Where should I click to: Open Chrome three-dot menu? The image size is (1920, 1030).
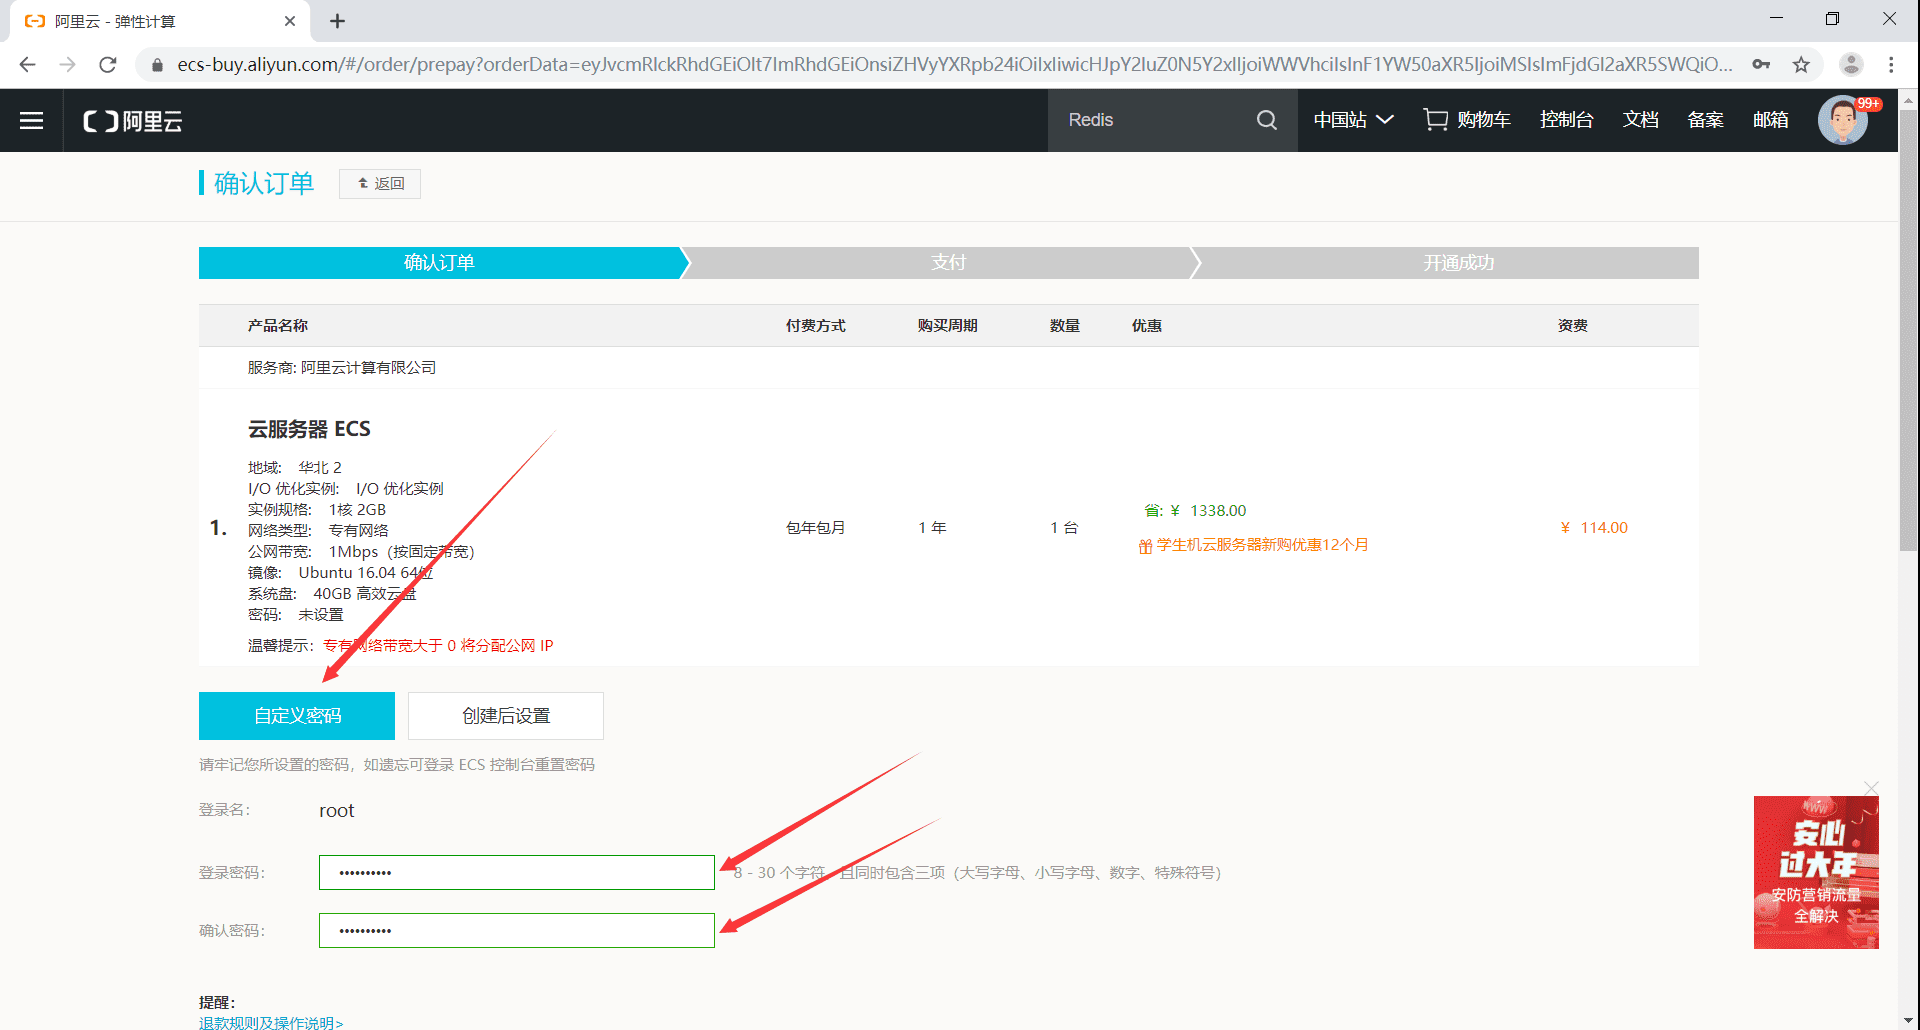point(1891,64)
